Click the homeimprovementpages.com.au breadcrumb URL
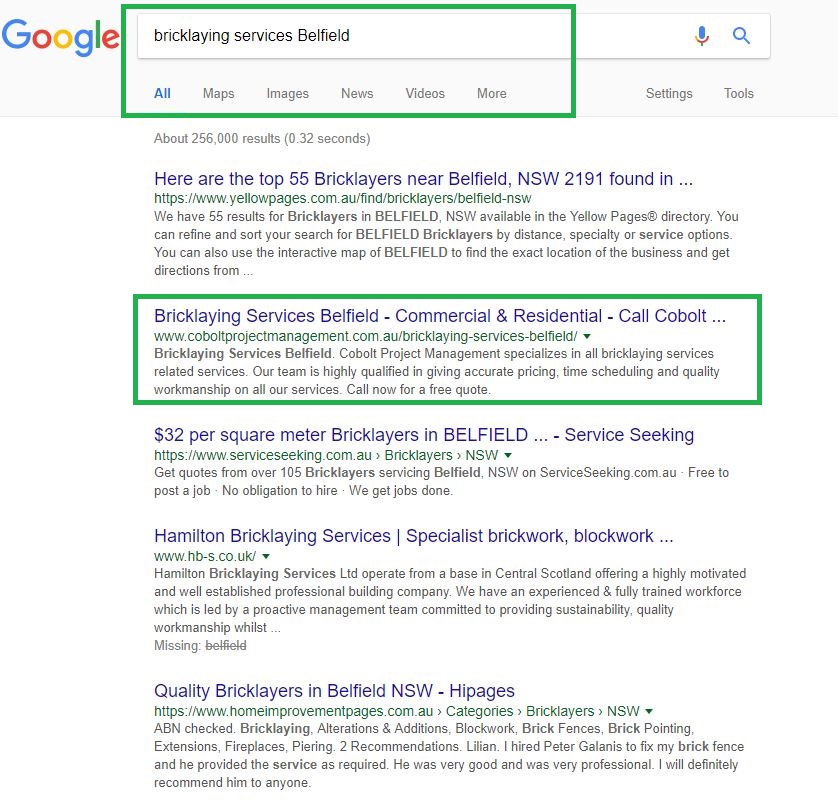838x801 pixels. (x=397, y=711)
